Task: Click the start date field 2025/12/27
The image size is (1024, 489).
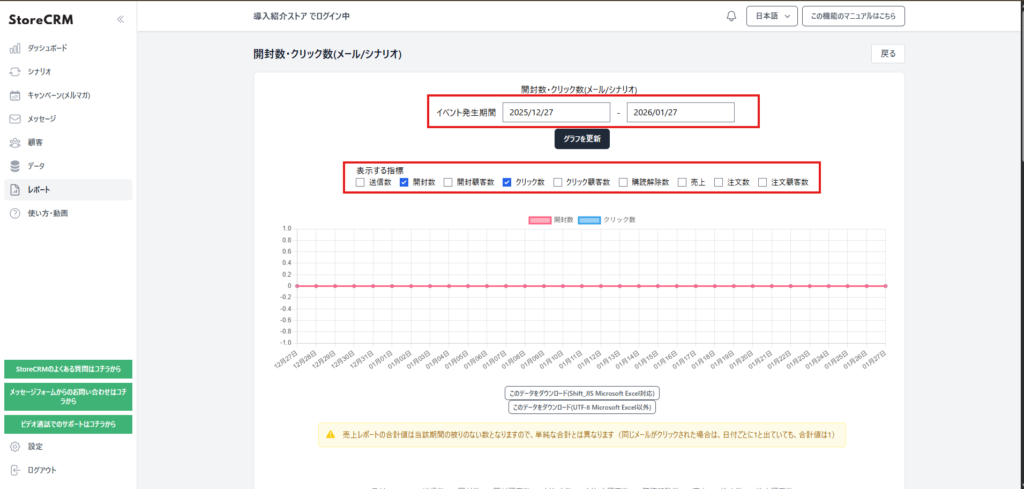Action: coord(556,113)
